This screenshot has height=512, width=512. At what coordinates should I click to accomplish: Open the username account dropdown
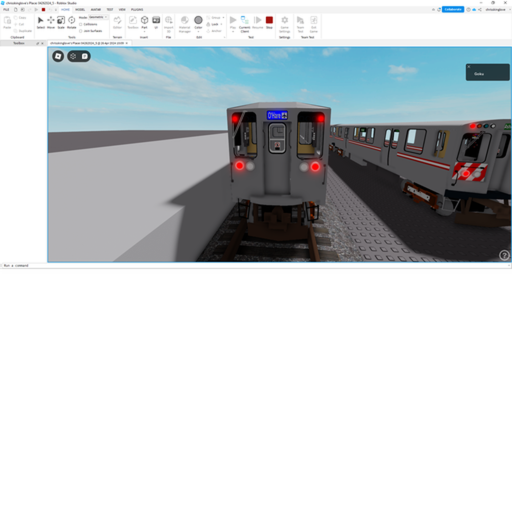(x=496, y=10)
